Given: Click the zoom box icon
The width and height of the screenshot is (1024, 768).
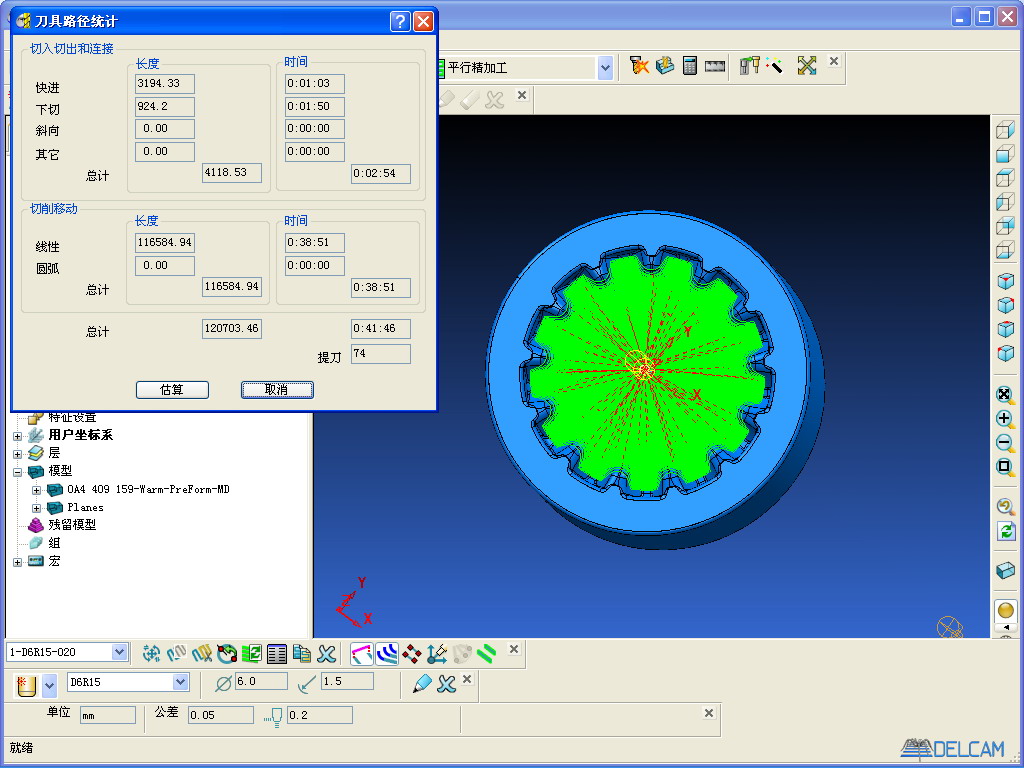Looking at the screenshot, I should point(1005,467).
